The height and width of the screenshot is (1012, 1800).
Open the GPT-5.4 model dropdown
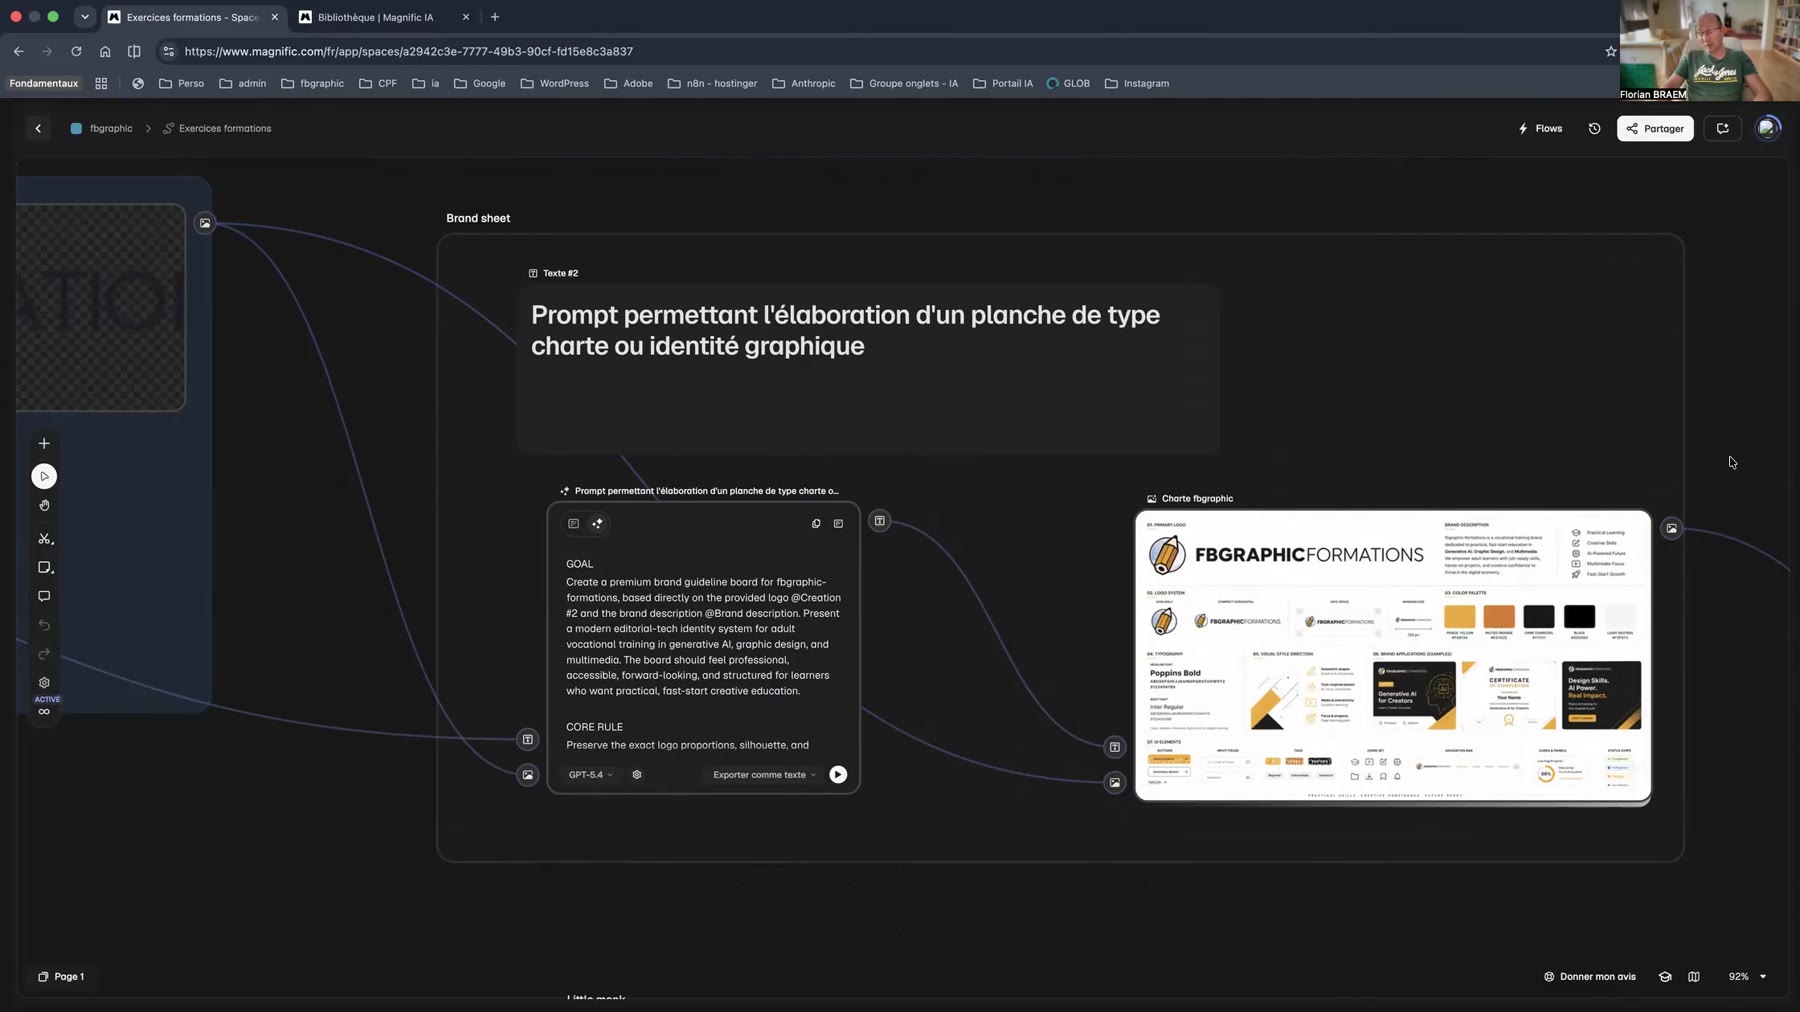591,775
